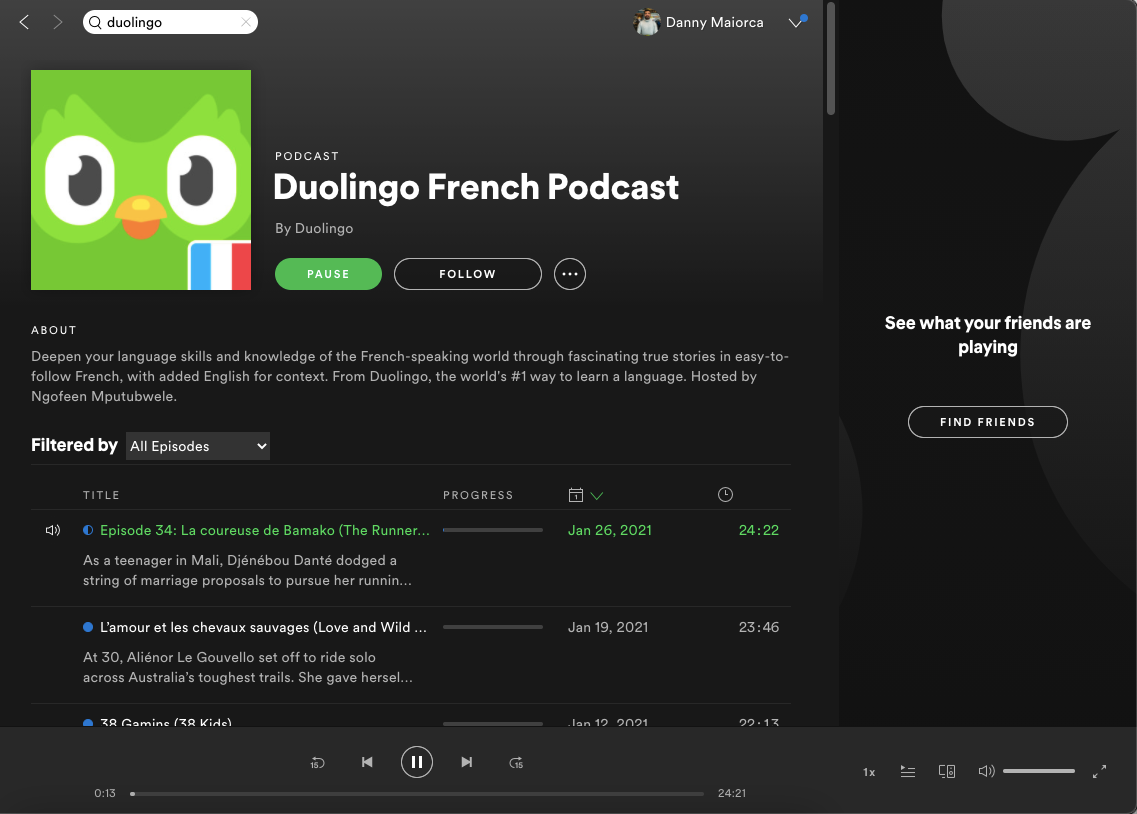Open the Connect to a device panel
Screen dimensions: 1137x814
click(946, 771)
